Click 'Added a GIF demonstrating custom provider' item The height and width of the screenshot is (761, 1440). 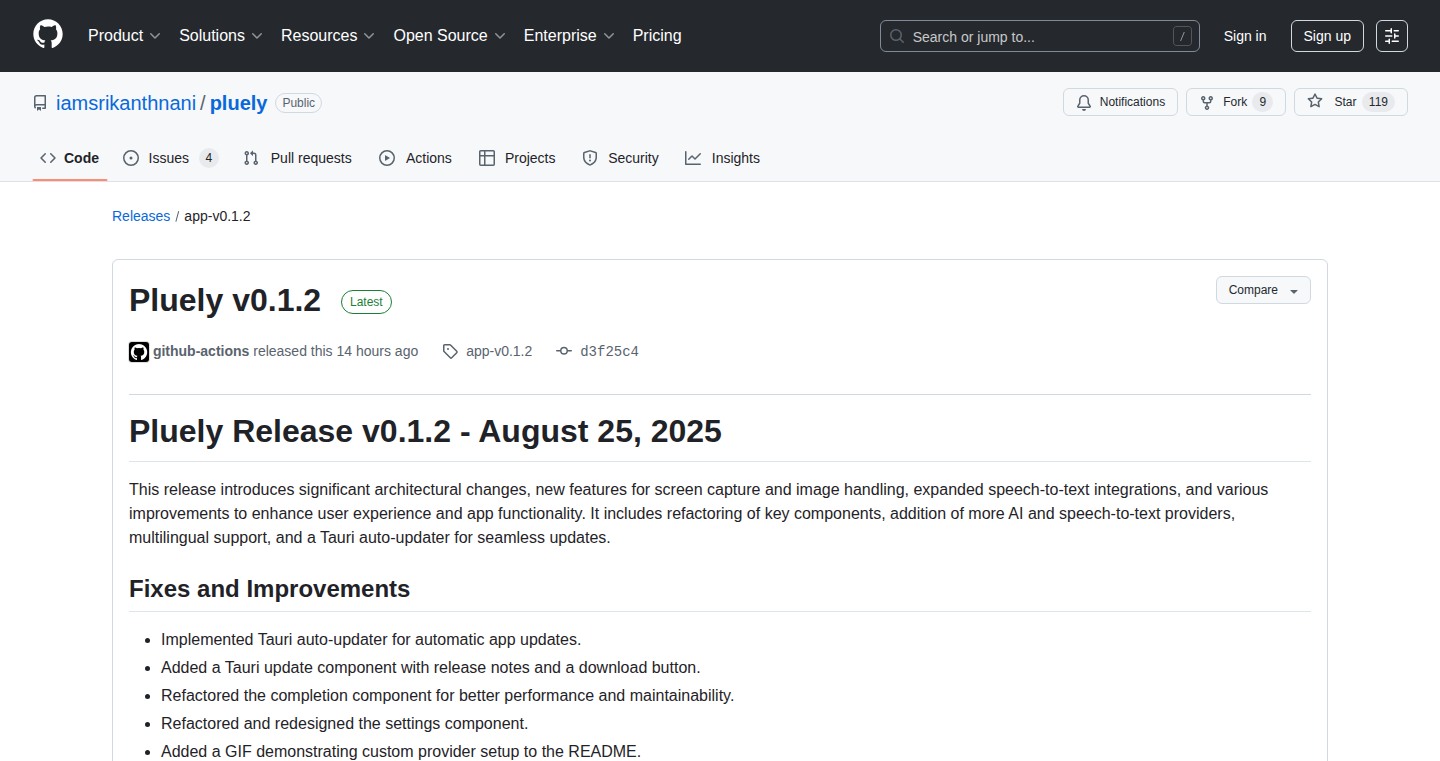(x=400, y=751)
